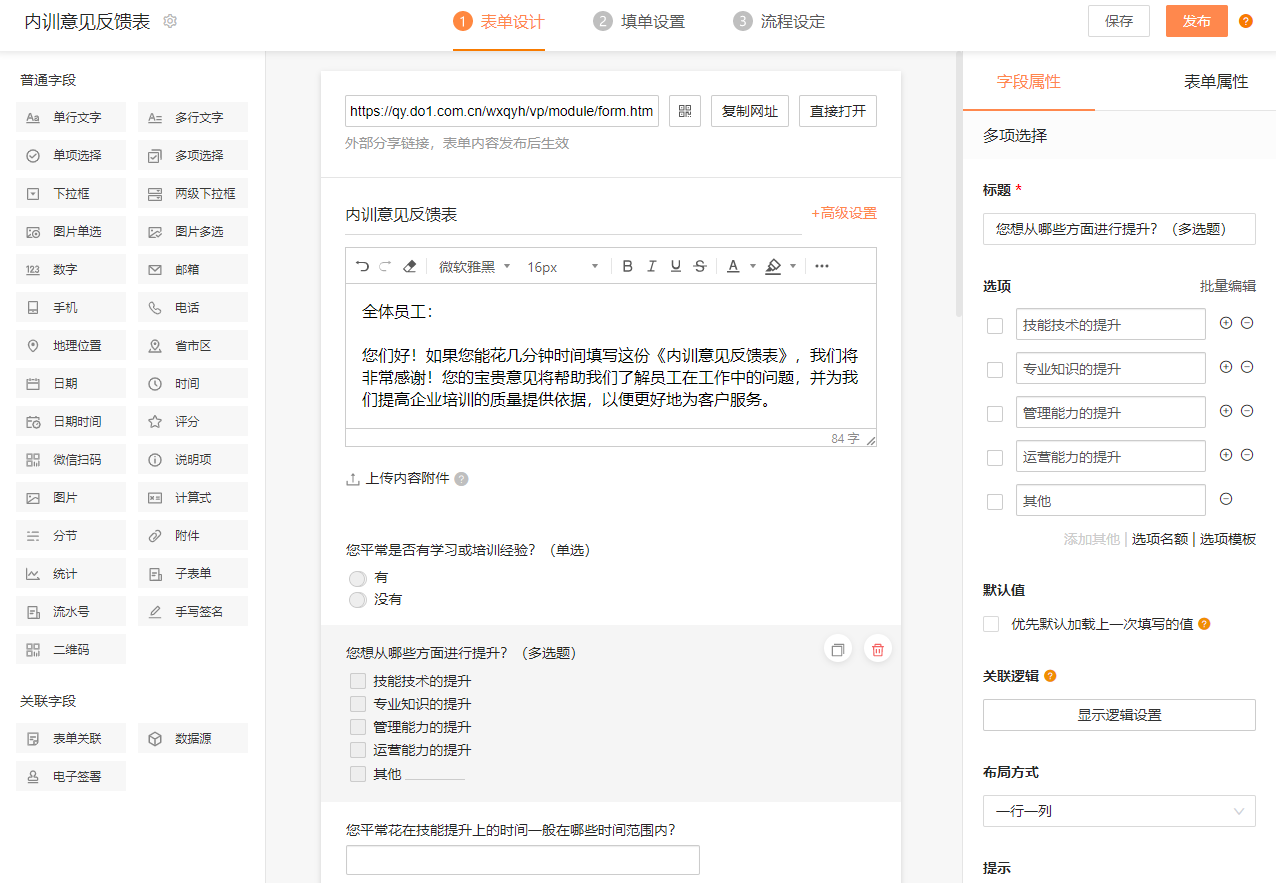The width and height of the screenshot is (1276, 883).
Task: Open the help icon next to 发布
Action: point(1246,21)
